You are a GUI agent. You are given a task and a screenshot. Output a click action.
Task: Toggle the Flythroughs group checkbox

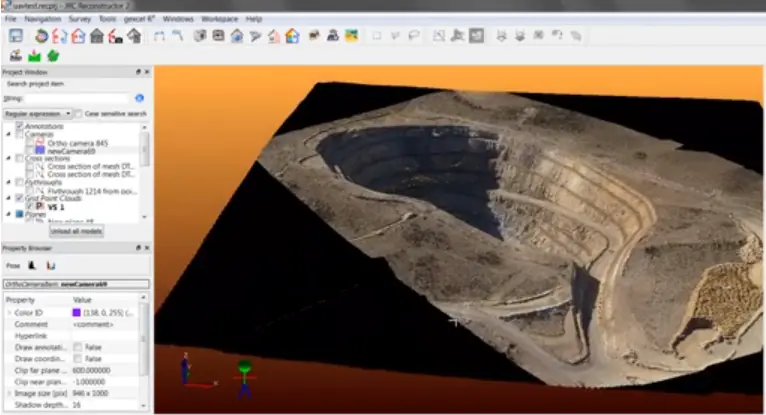tap(20, 182)
